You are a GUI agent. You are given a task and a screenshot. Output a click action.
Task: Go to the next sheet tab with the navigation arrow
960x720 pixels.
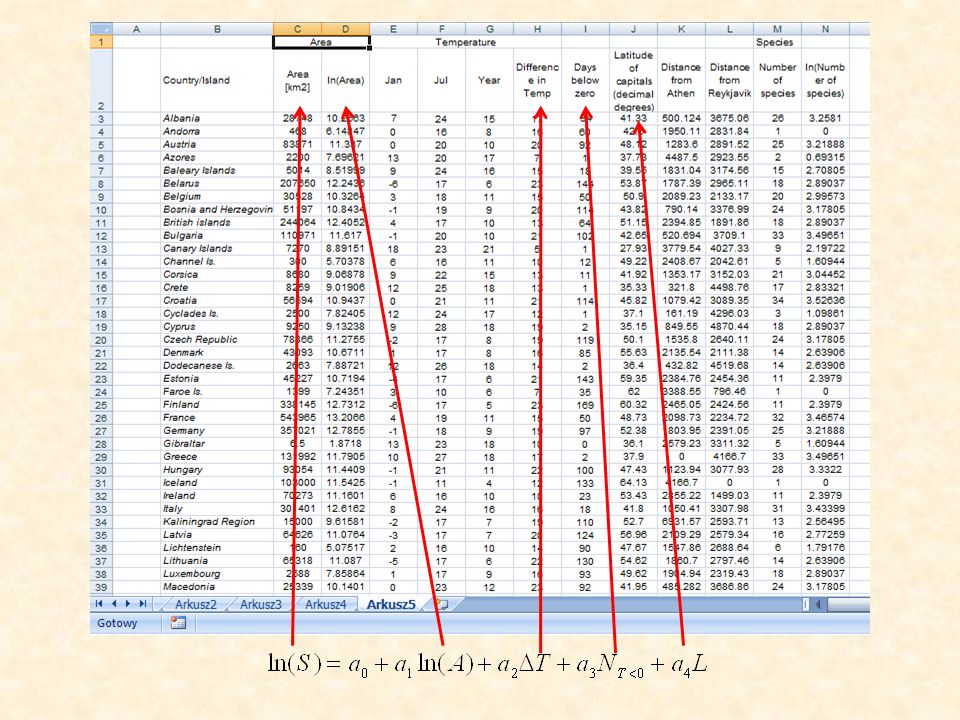pyautogui.click(x=128, y=604)
